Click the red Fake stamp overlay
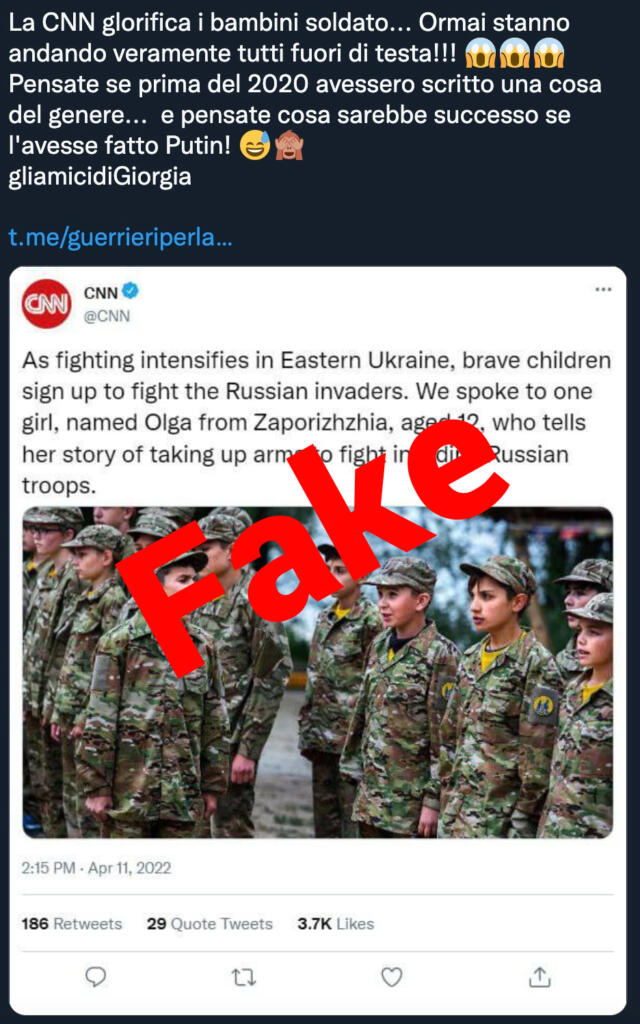The image size is (640, 1024). (x=313, y=549)
